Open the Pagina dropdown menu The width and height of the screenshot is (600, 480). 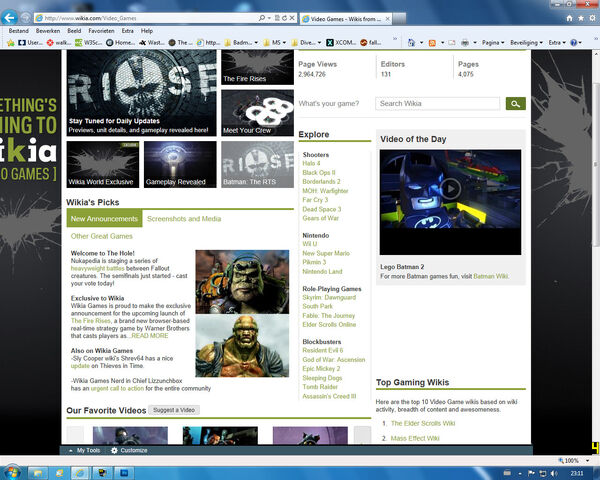[x=493, y=42]
